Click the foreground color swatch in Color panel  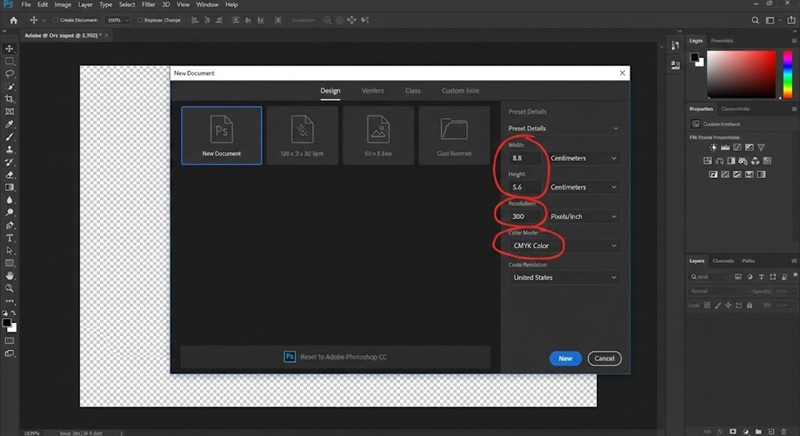(x=695, y=57)
